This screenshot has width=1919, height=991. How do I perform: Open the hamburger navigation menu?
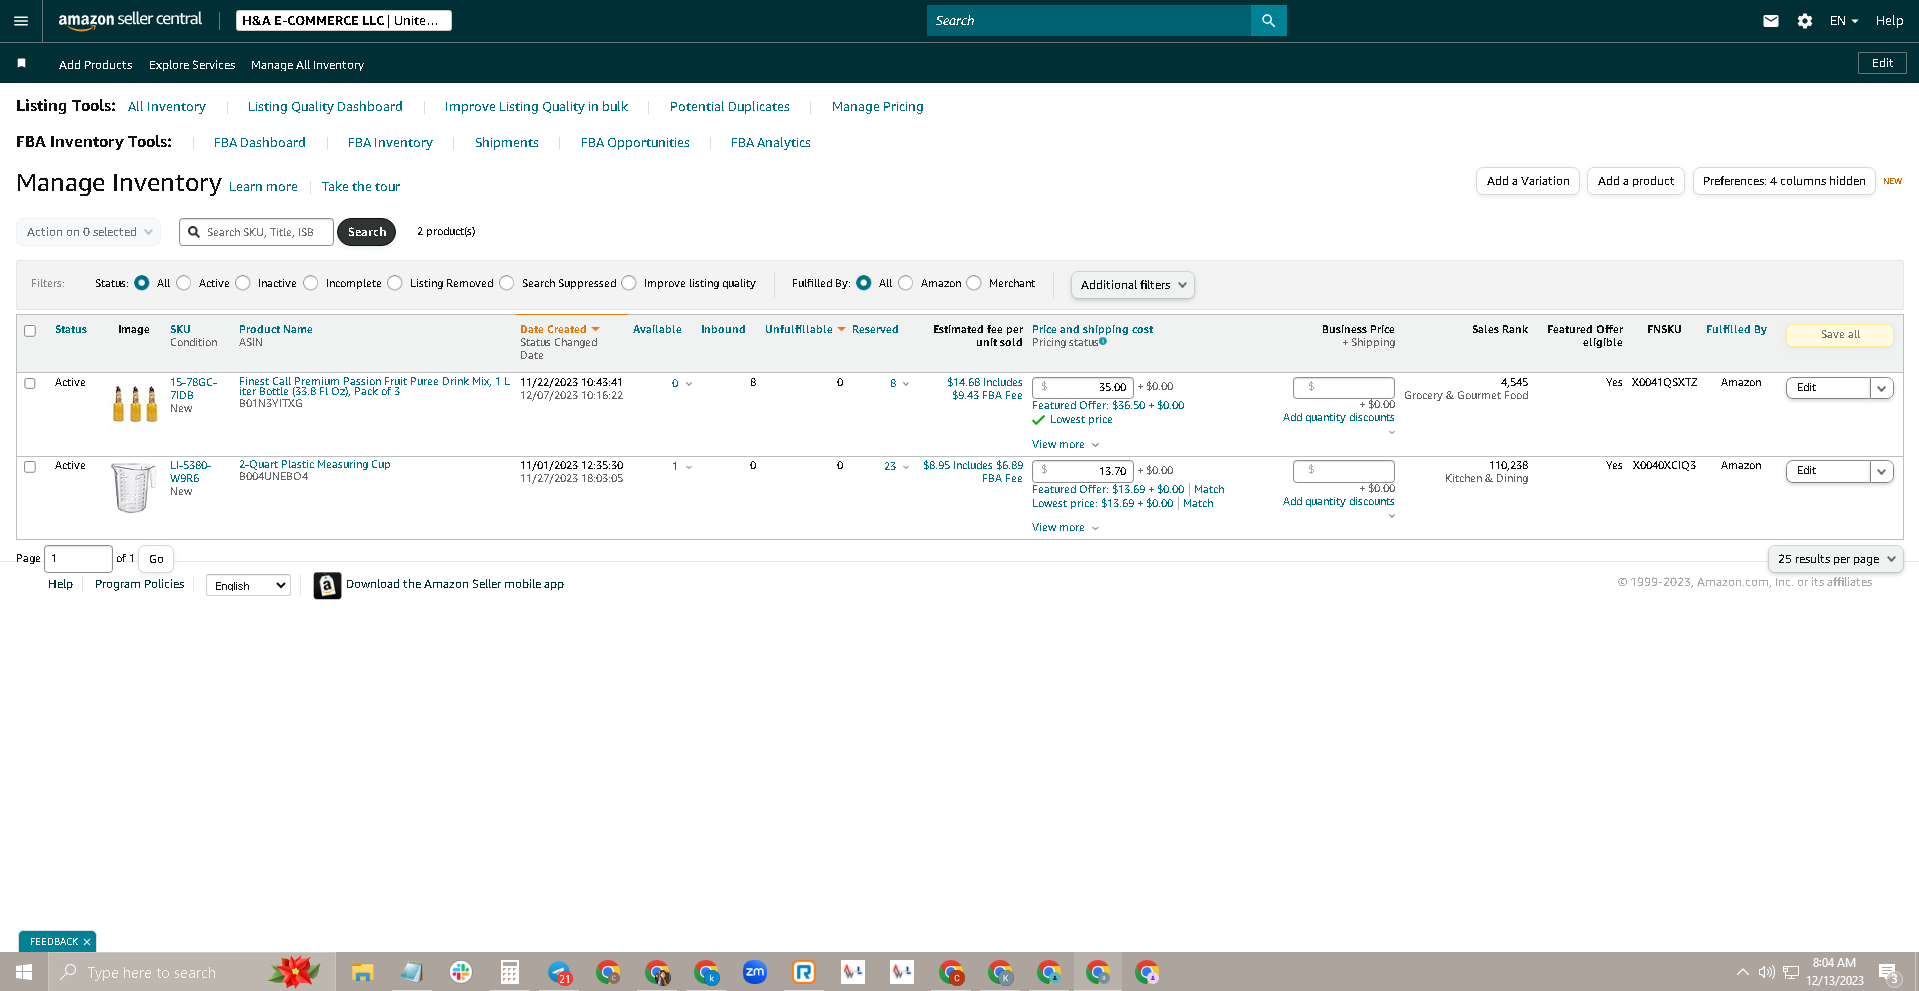click(21, 21)
